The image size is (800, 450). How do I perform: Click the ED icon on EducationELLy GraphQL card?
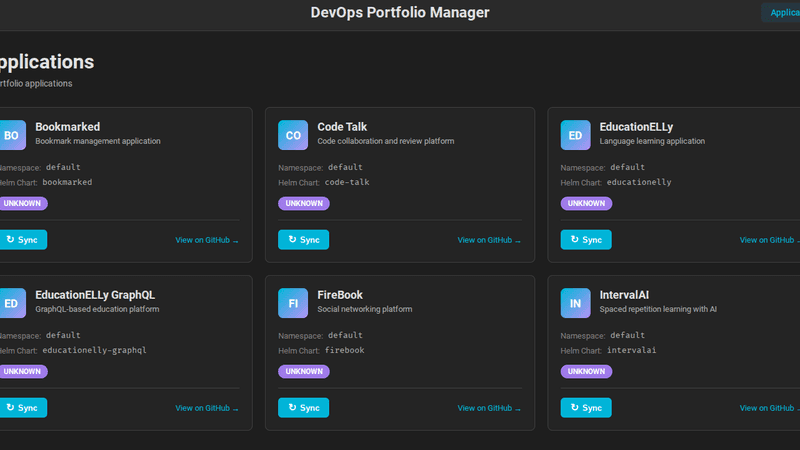coord(11,303)
